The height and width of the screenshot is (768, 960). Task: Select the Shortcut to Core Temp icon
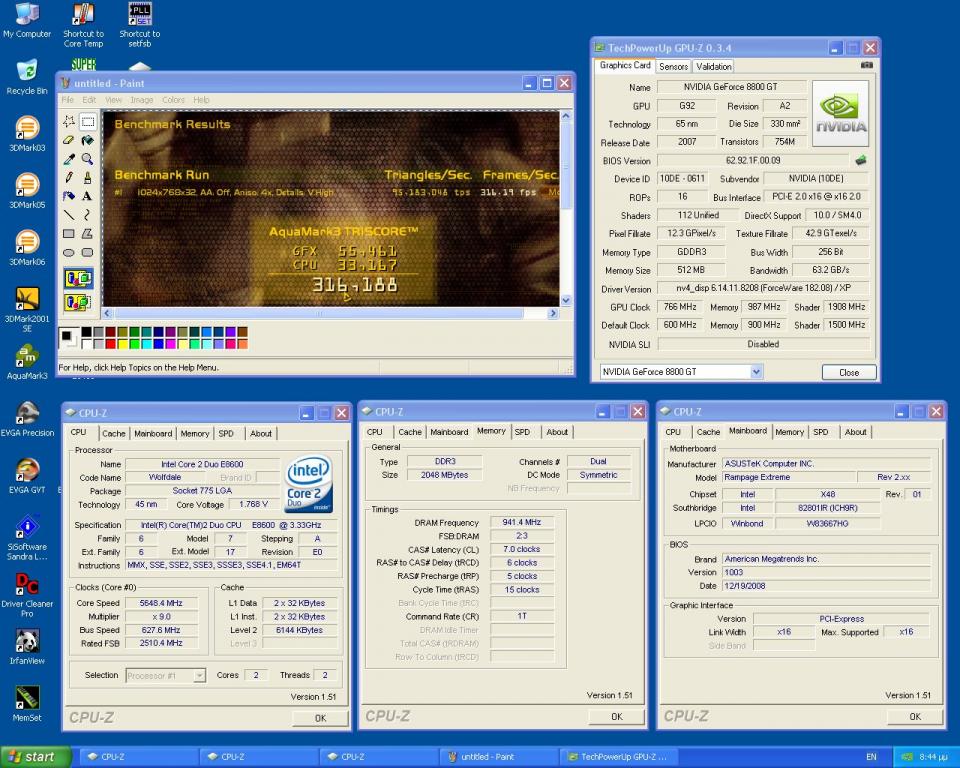click(x=83, y=24)
